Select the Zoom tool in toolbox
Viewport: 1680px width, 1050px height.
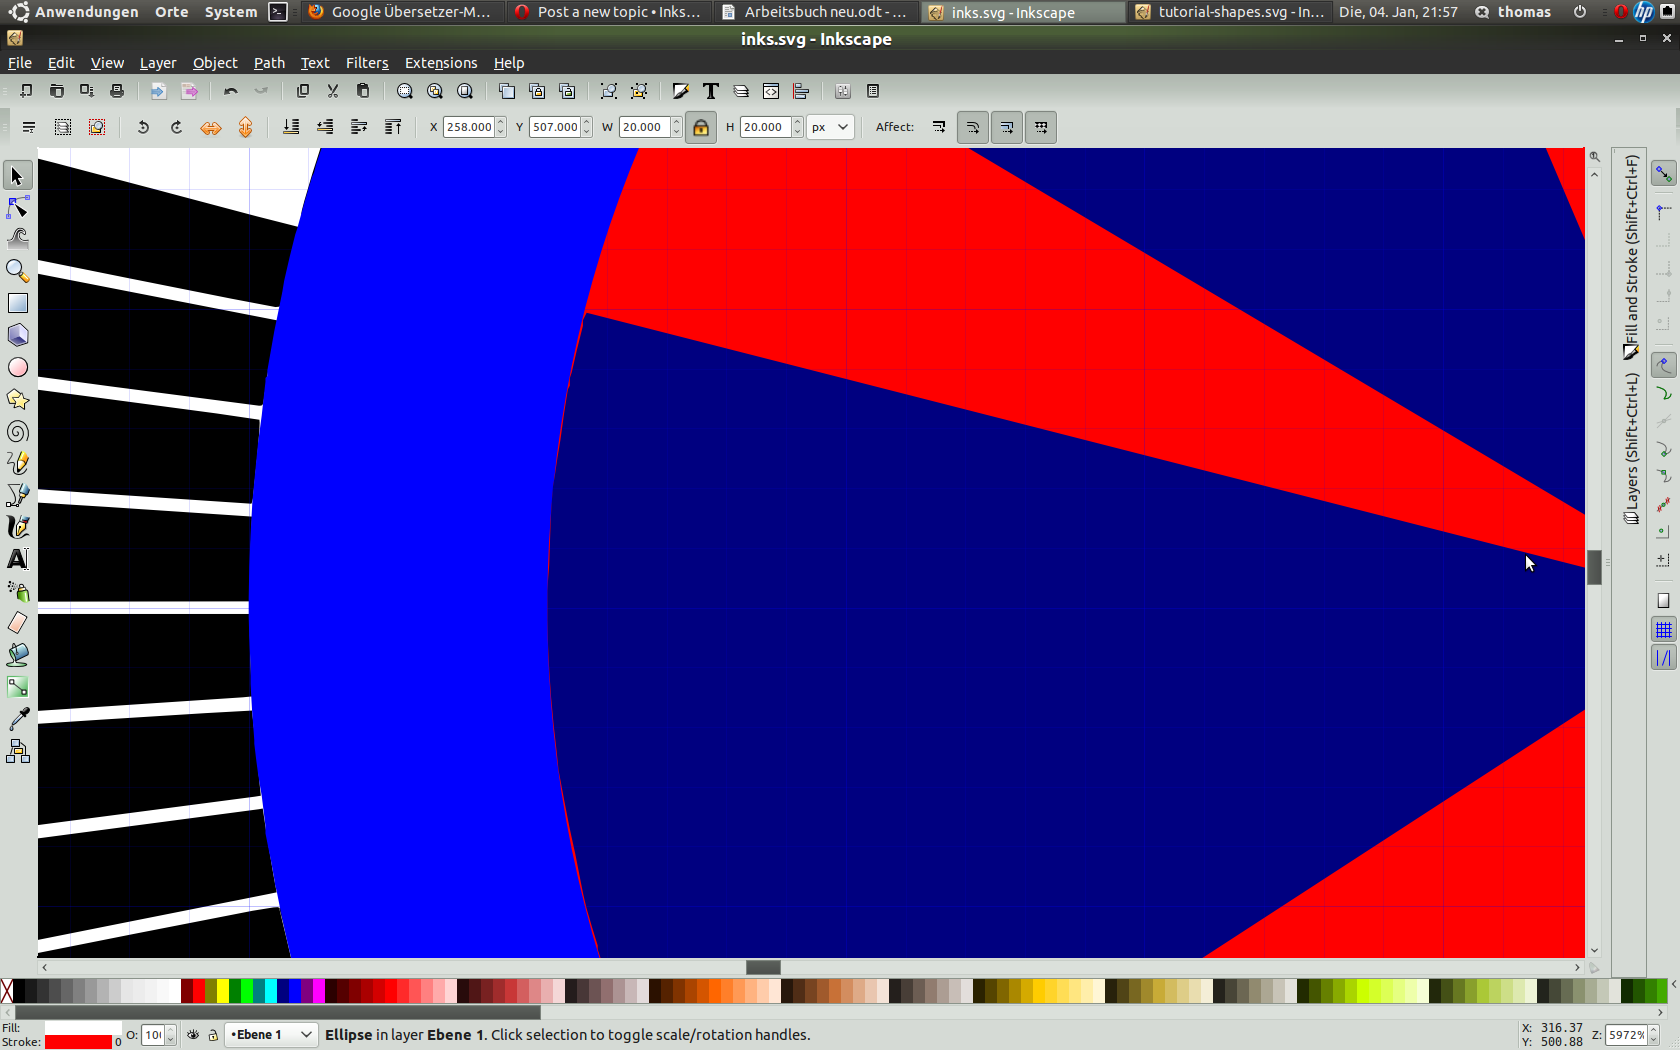(x=18, y=271)
